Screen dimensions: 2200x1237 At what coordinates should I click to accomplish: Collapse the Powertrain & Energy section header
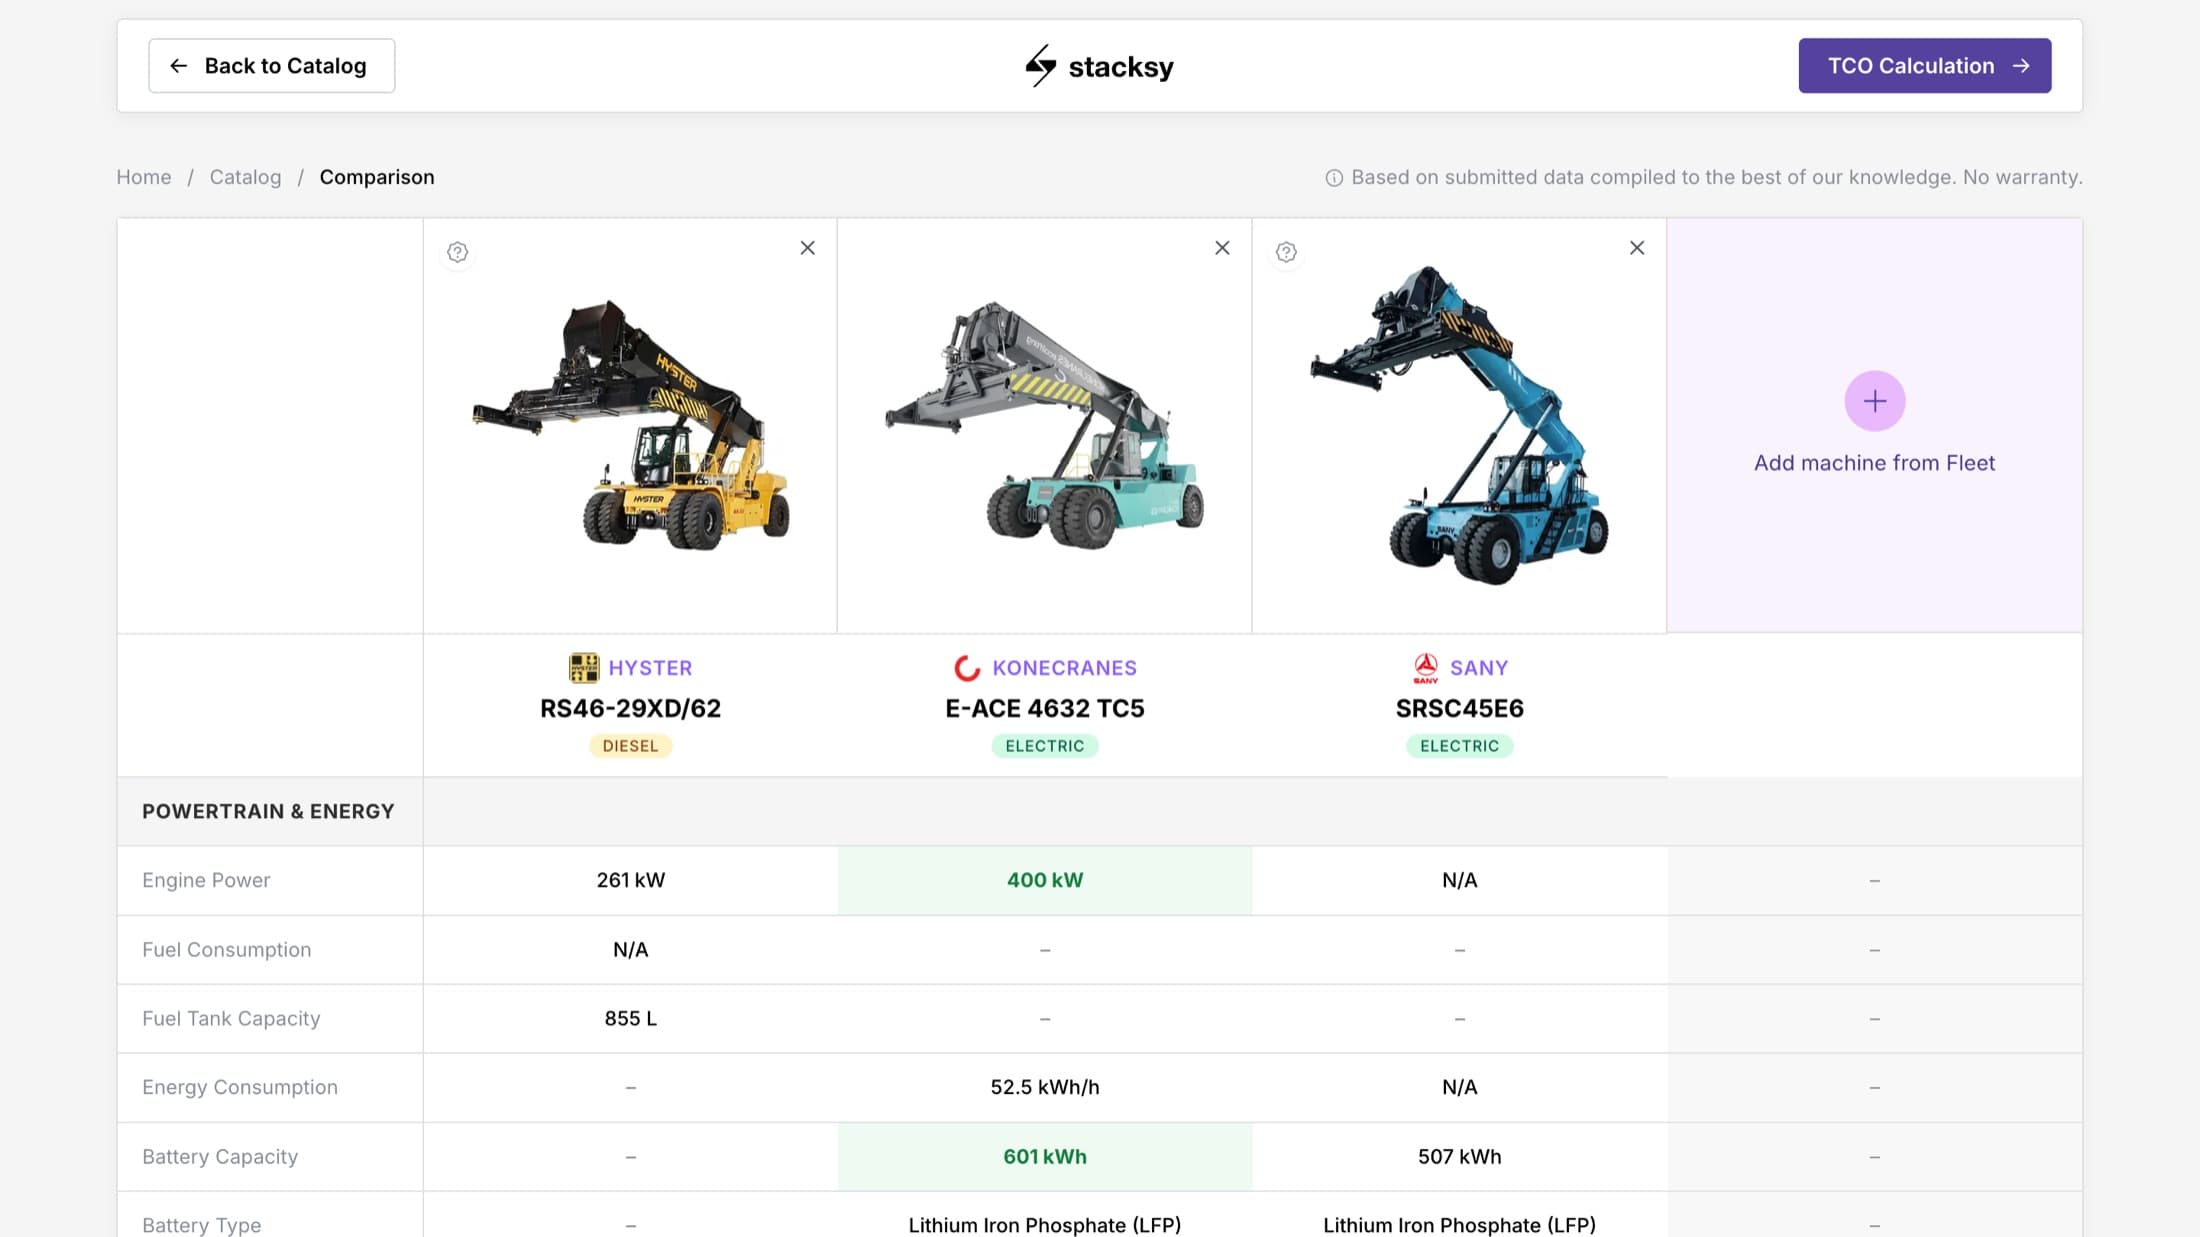(268, 811)
